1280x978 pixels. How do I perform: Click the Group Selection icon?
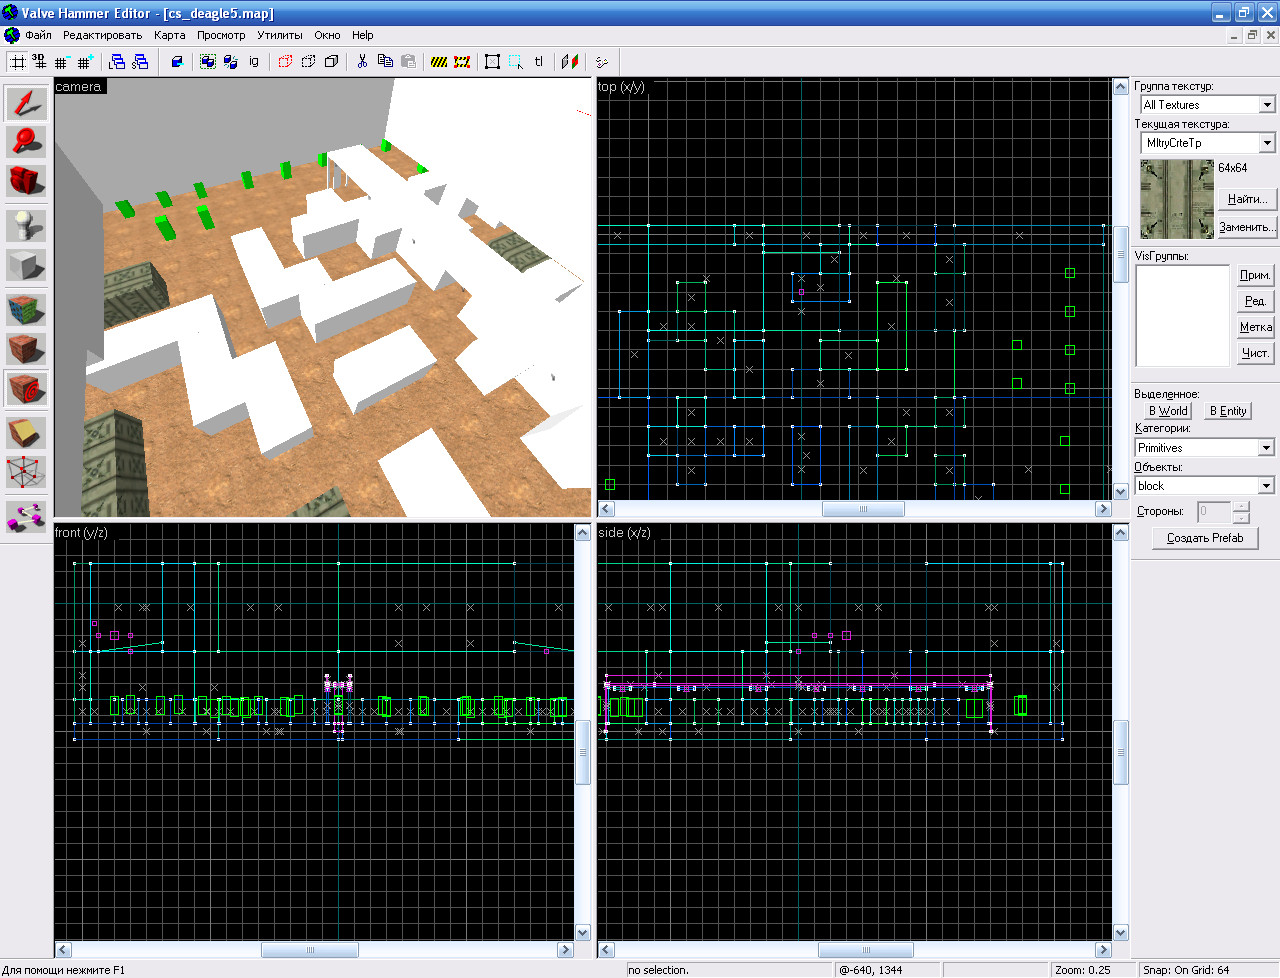tap(207, 62)
